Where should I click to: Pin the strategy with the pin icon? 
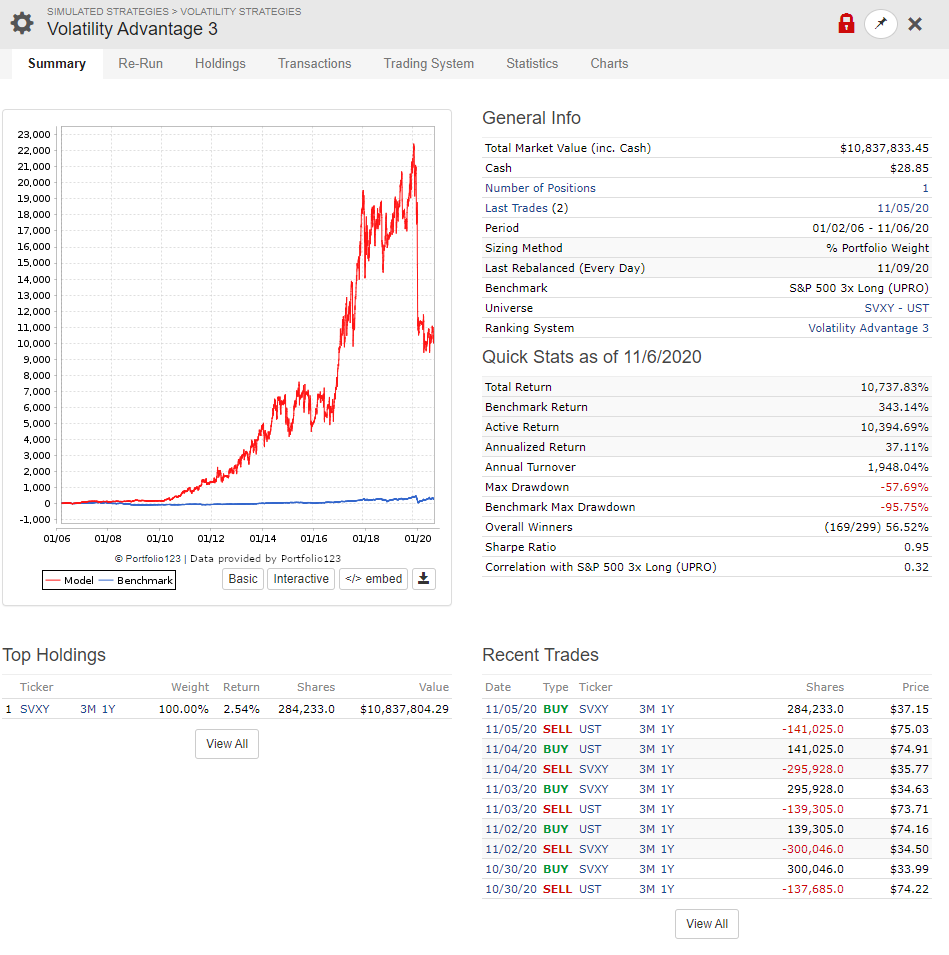tap(880, 24)
